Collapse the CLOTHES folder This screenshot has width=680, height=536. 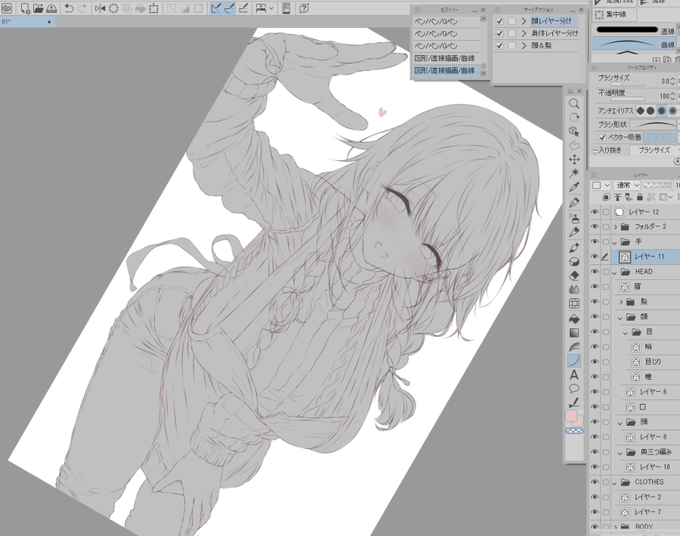click(615, 483)
